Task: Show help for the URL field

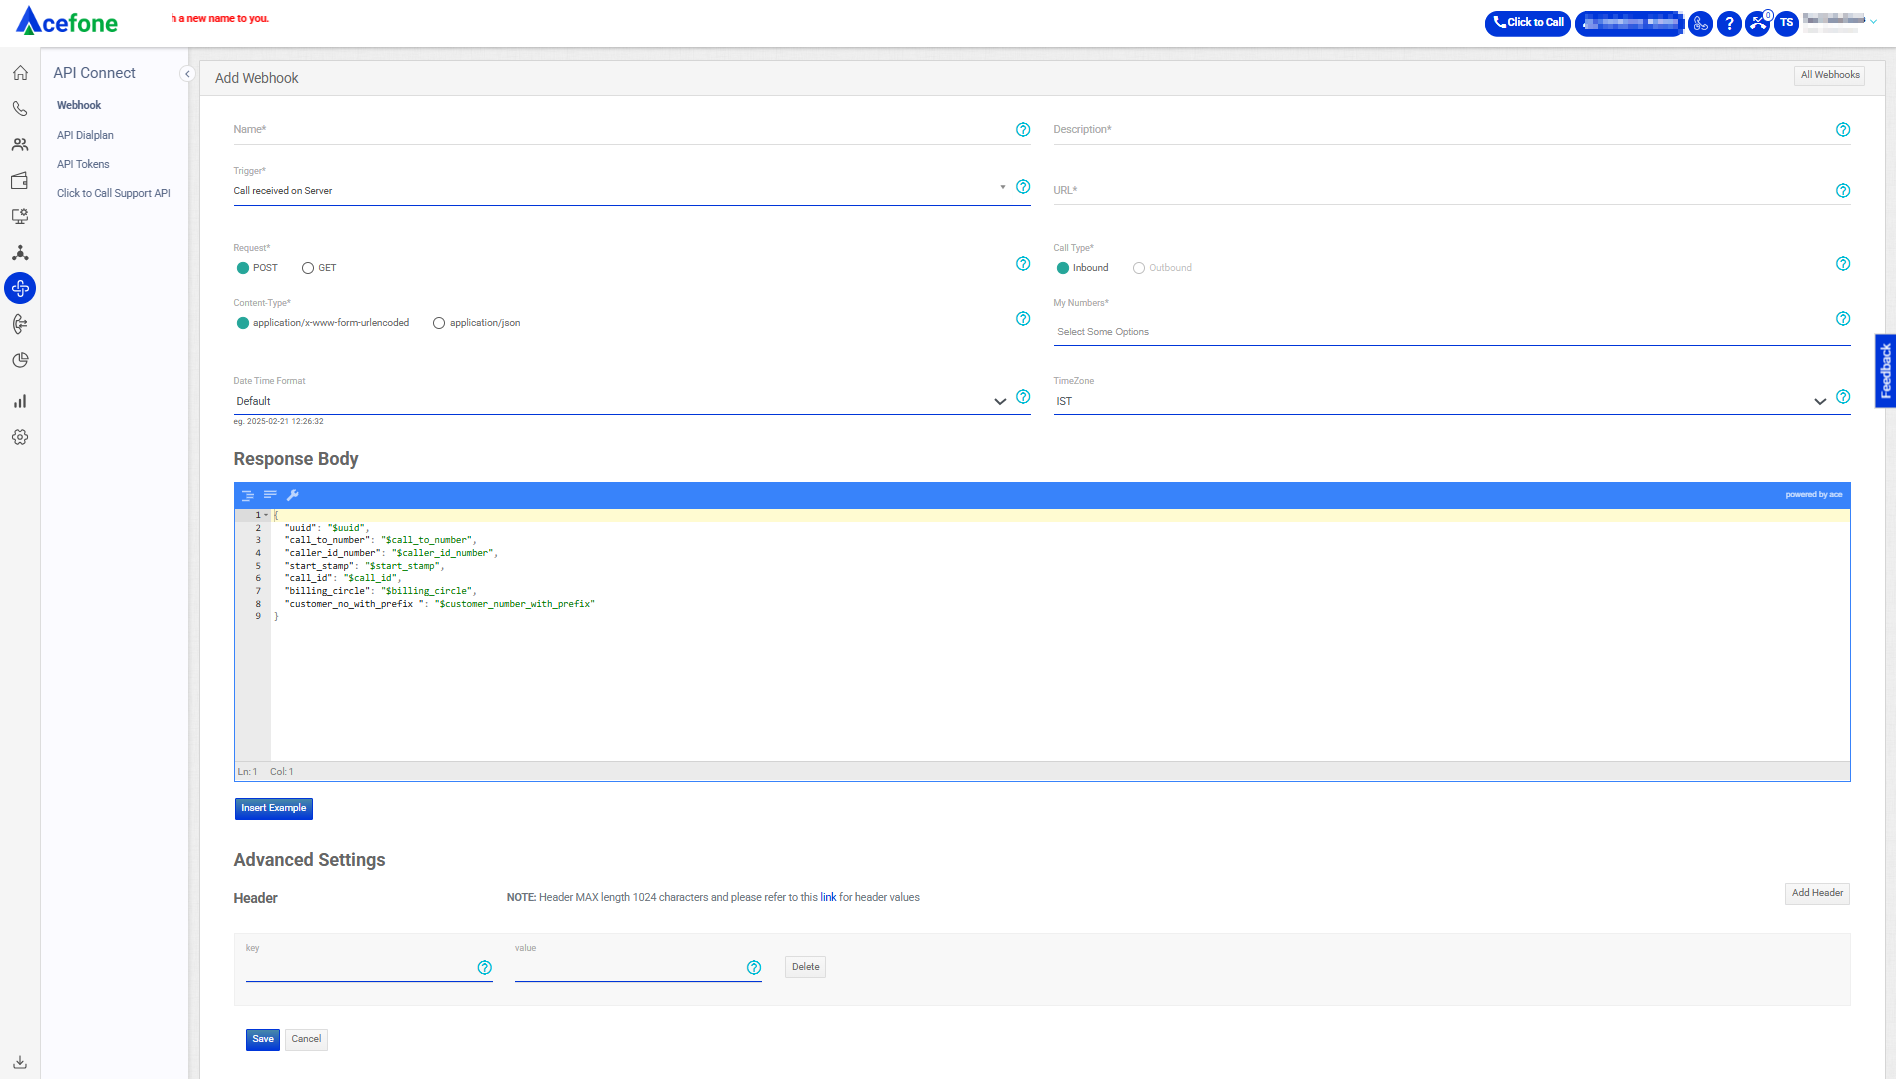Action: click(x=1843, y=191)
